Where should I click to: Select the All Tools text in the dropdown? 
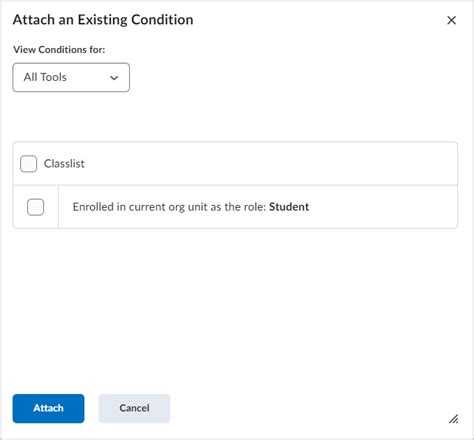(45, 77)
